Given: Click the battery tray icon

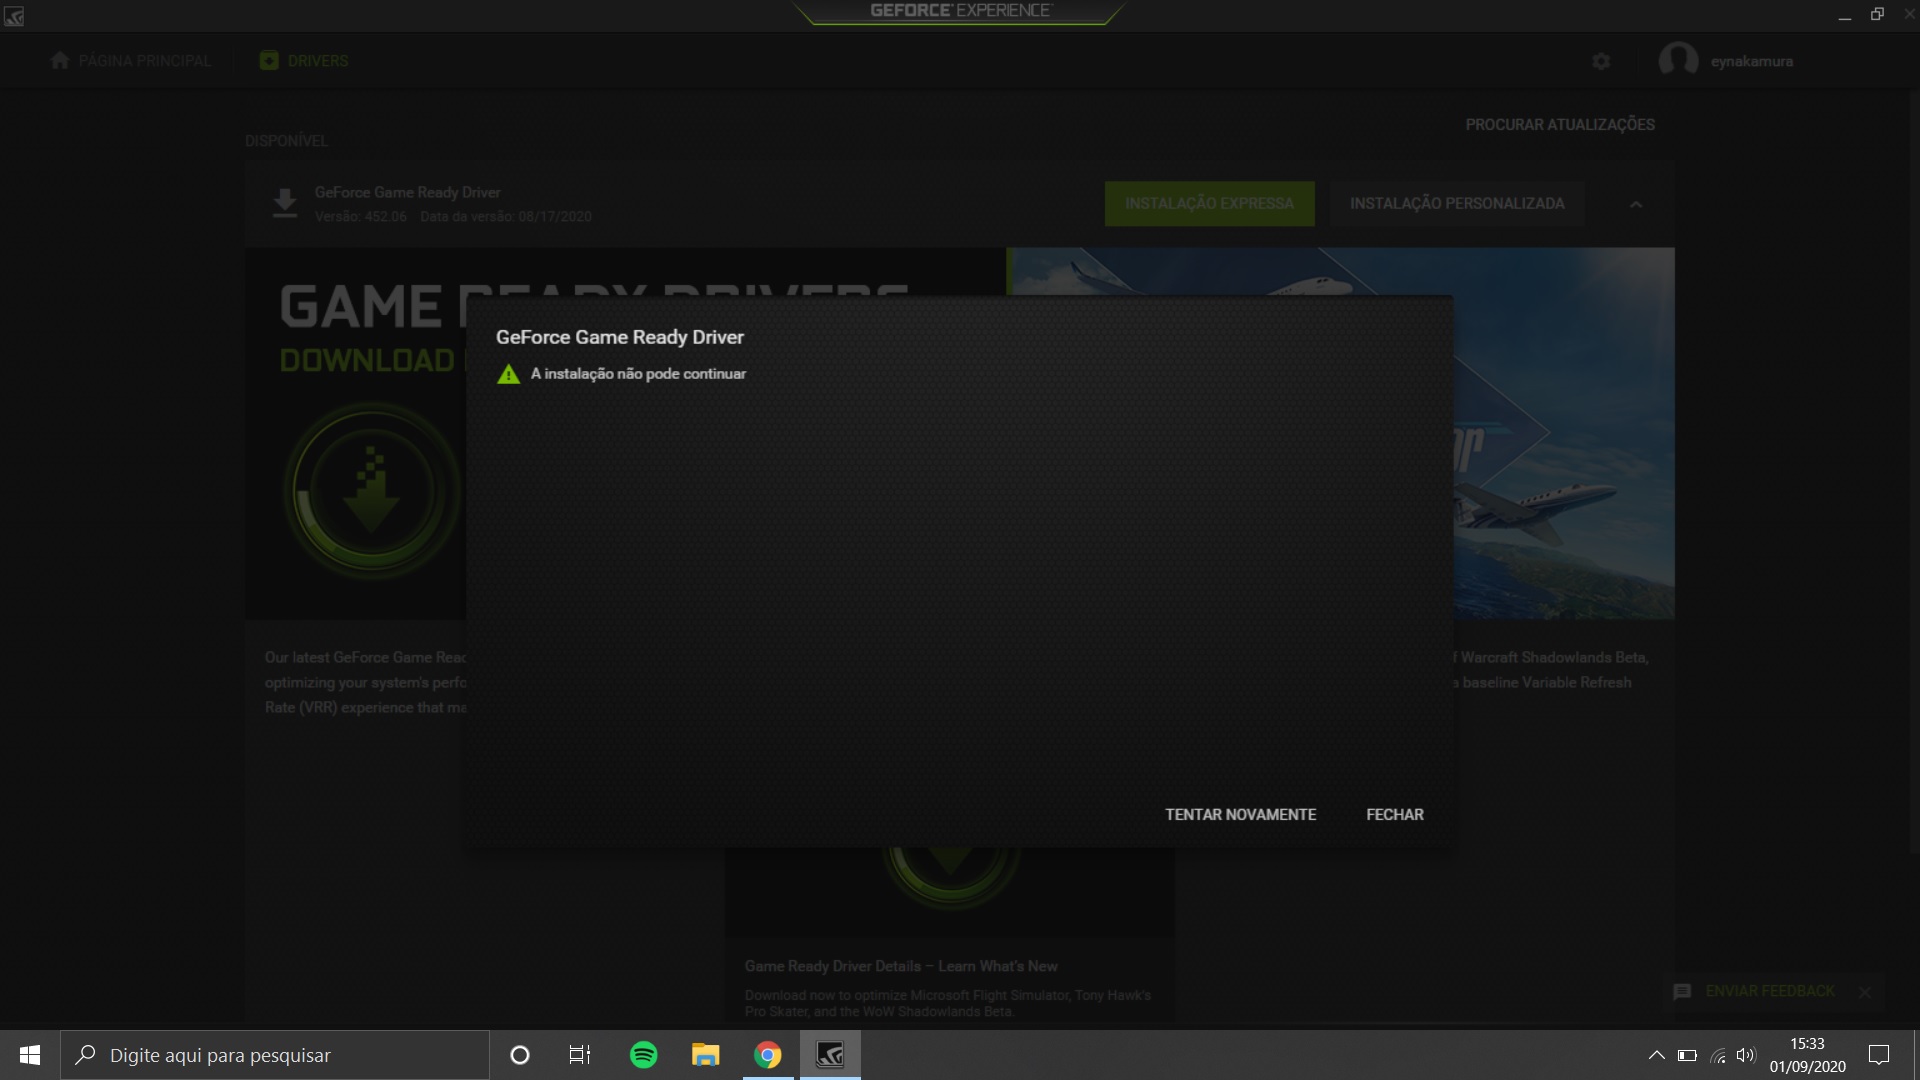Looking at the screenshot, I should pos(1687,1055).
